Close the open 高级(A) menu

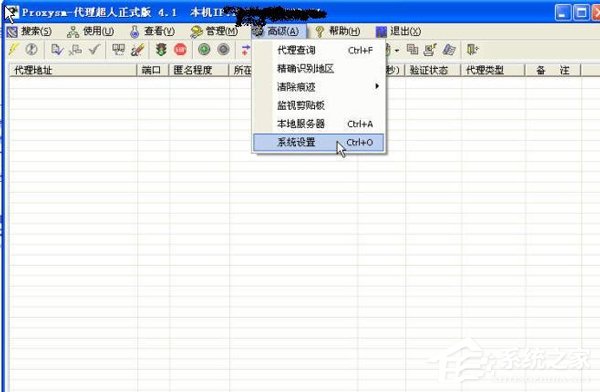[279, 31]
